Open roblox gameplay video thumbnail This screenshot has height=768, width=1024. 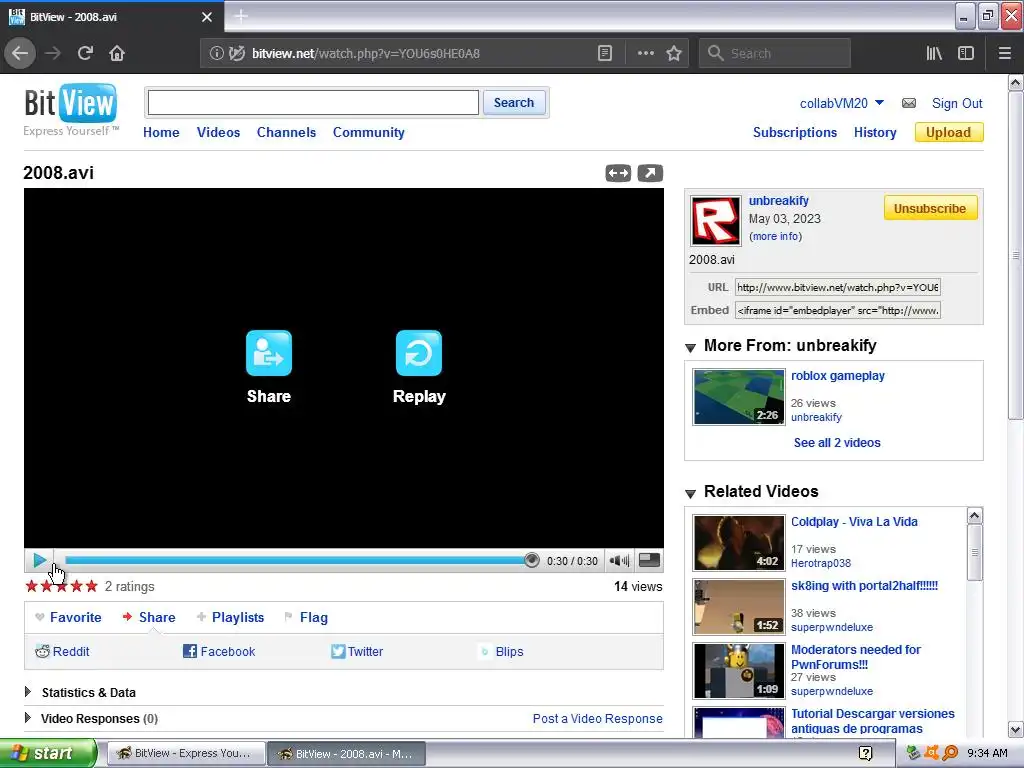(739, 397)
